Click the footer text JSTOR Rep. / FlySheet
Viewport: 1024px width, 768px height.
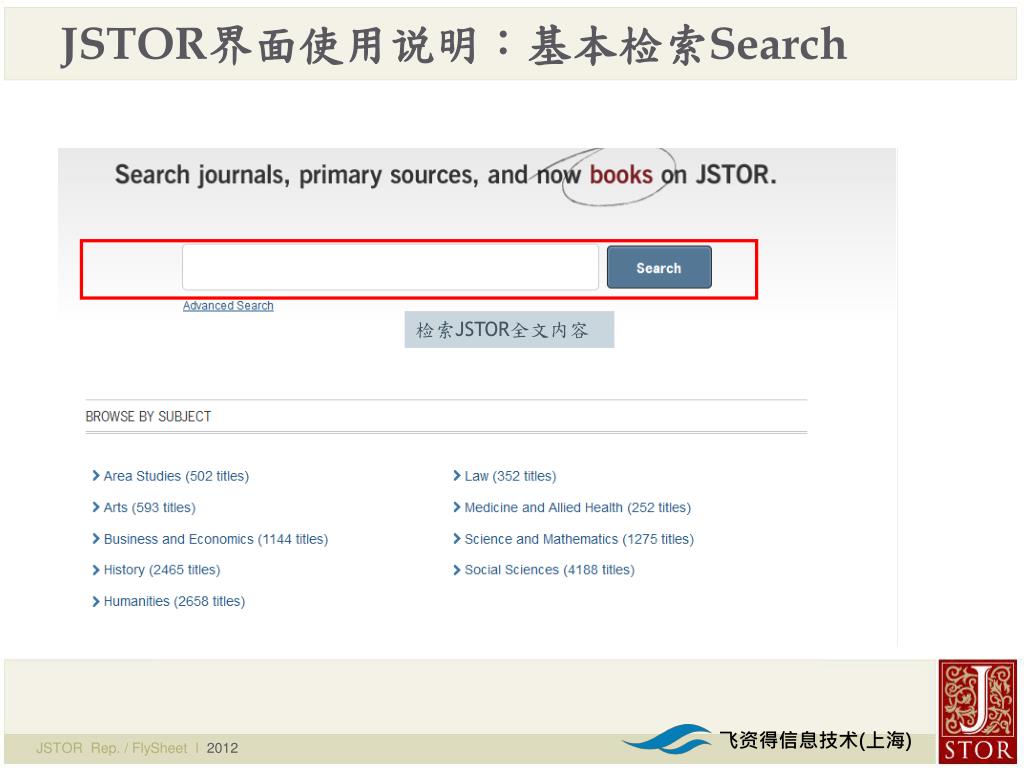tap(112, 748)
